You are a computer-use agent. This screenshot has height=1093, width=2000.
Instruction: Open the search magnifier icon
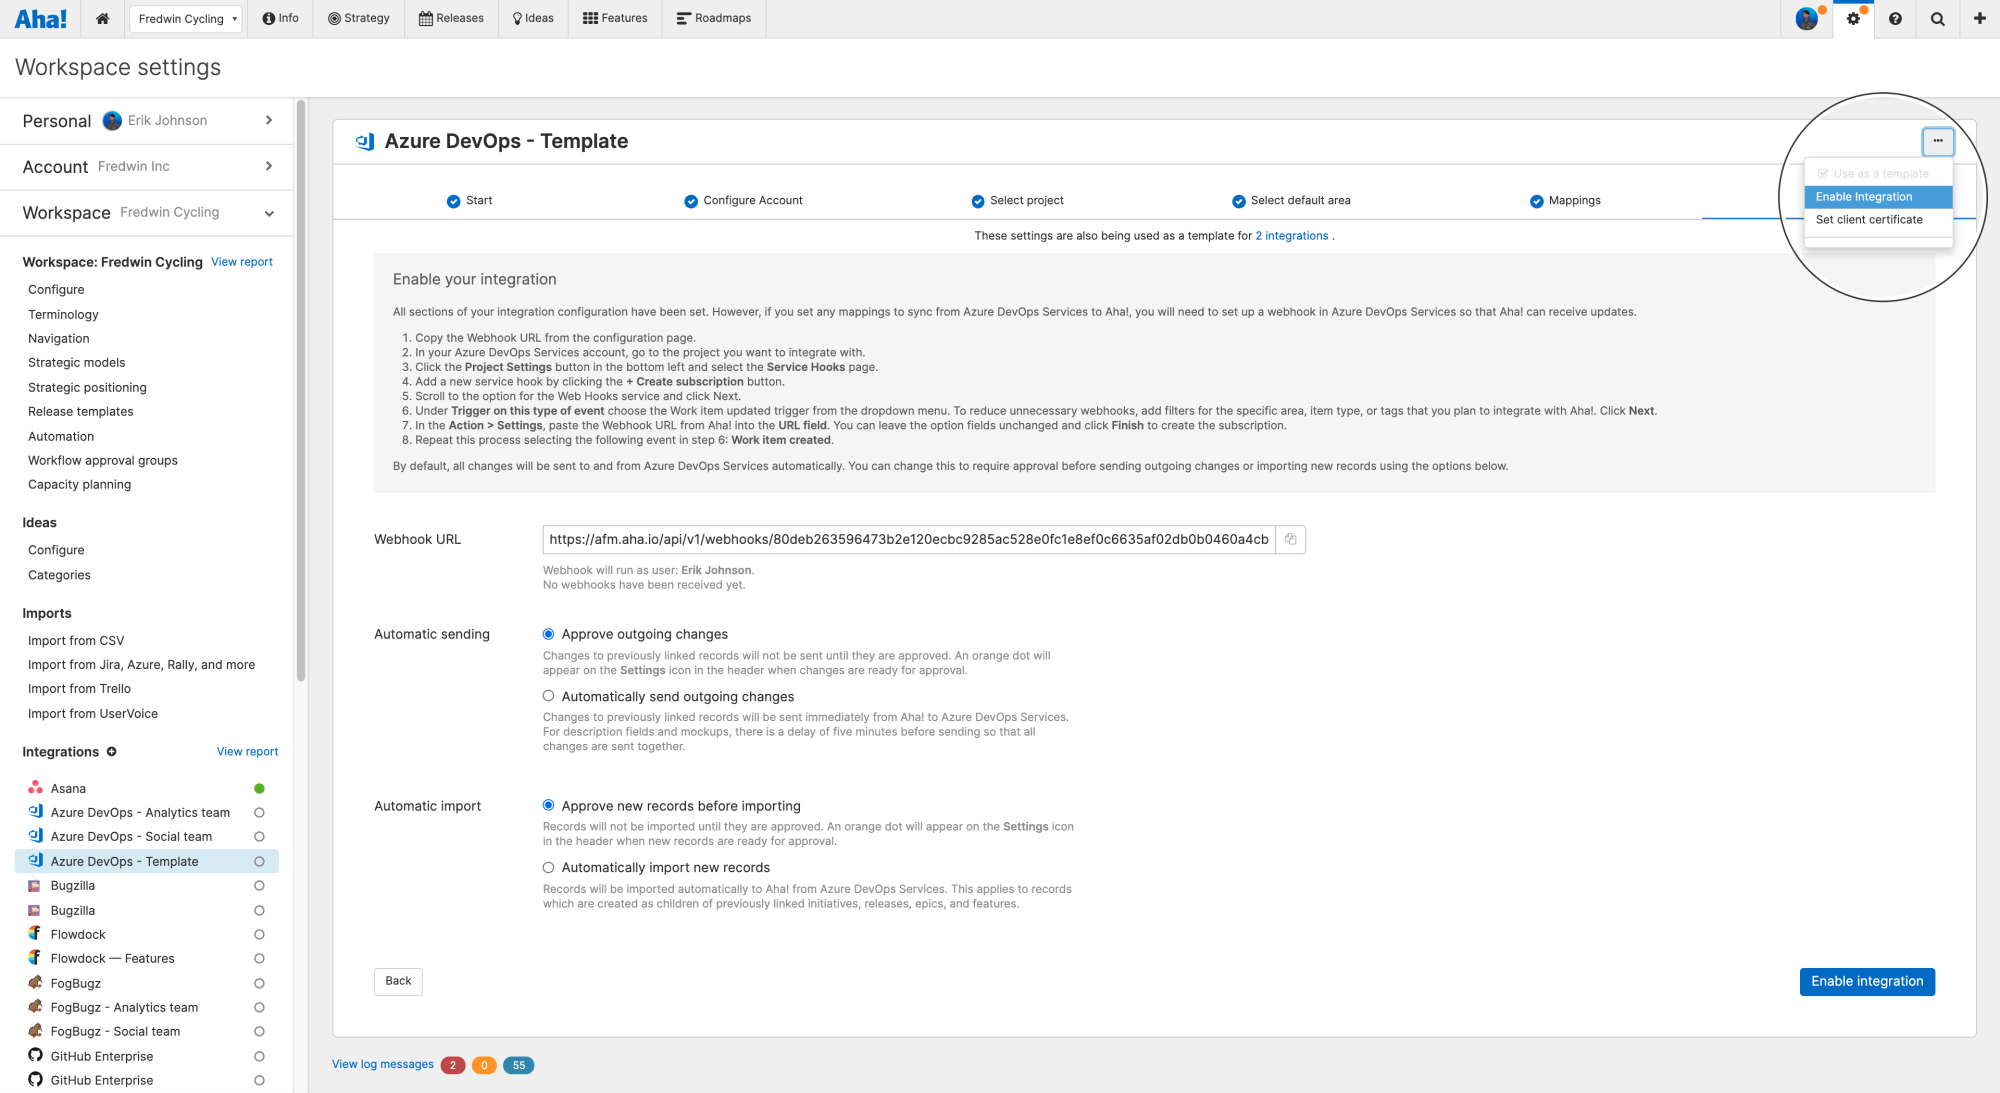(x=1937, y=18)
